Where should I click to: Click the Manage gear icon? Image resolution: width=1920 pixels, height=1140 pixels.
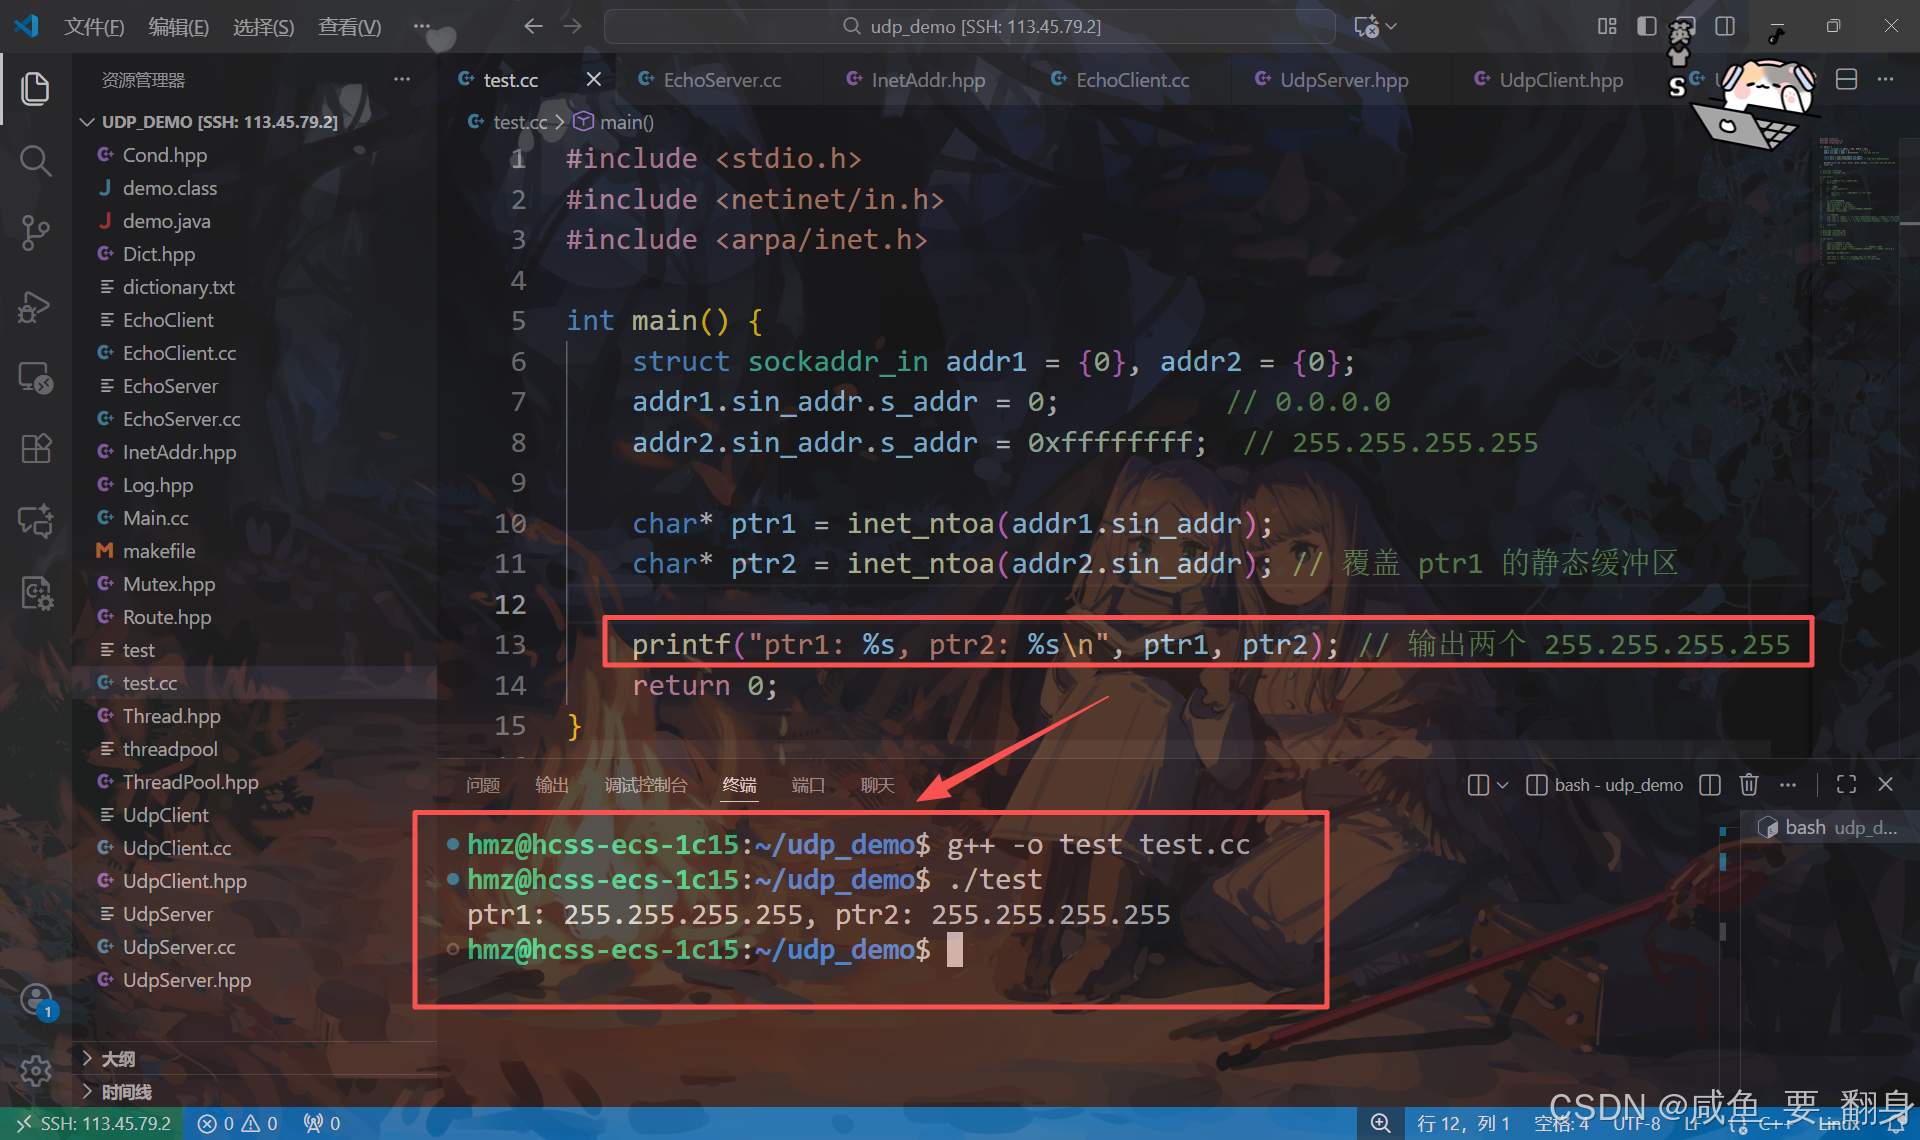[35, 1071]
